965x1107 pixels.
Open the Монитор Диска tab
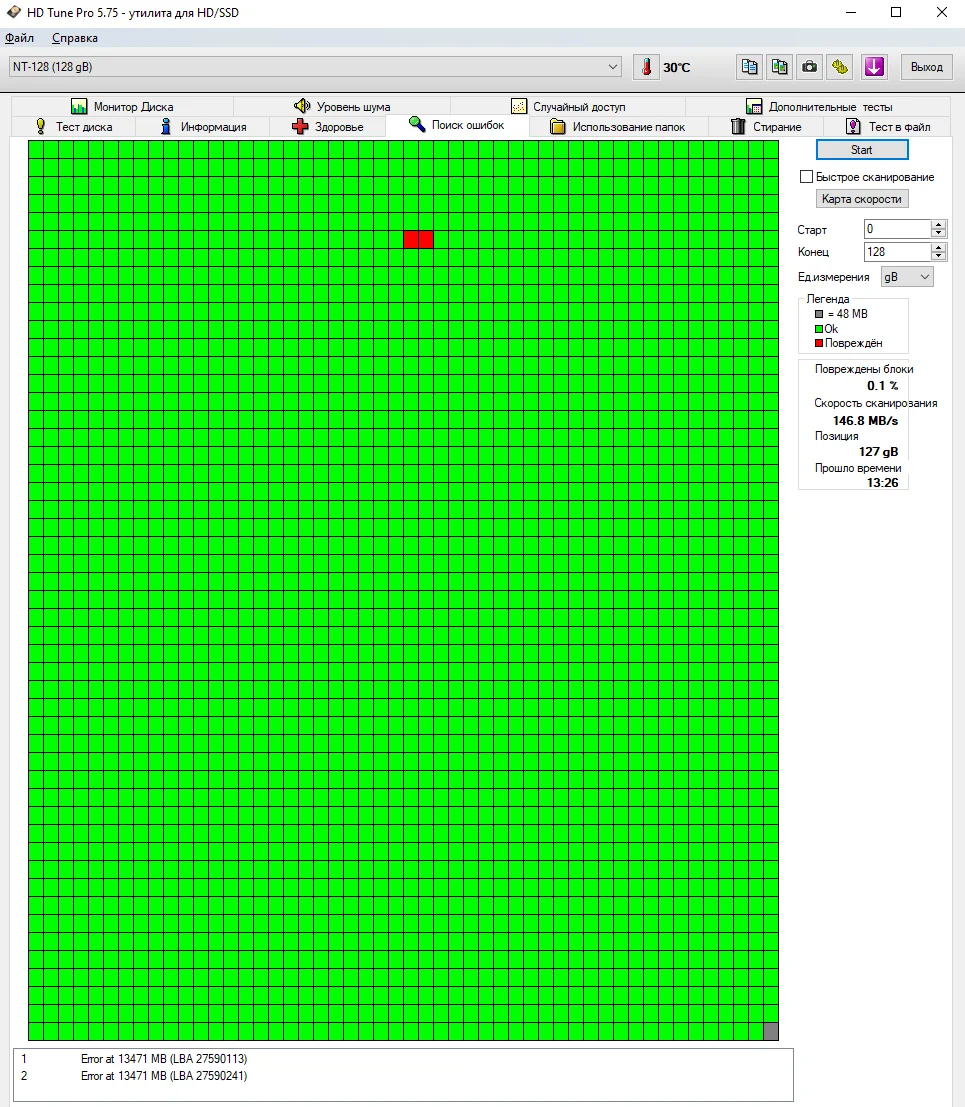(x=122, y=107)
